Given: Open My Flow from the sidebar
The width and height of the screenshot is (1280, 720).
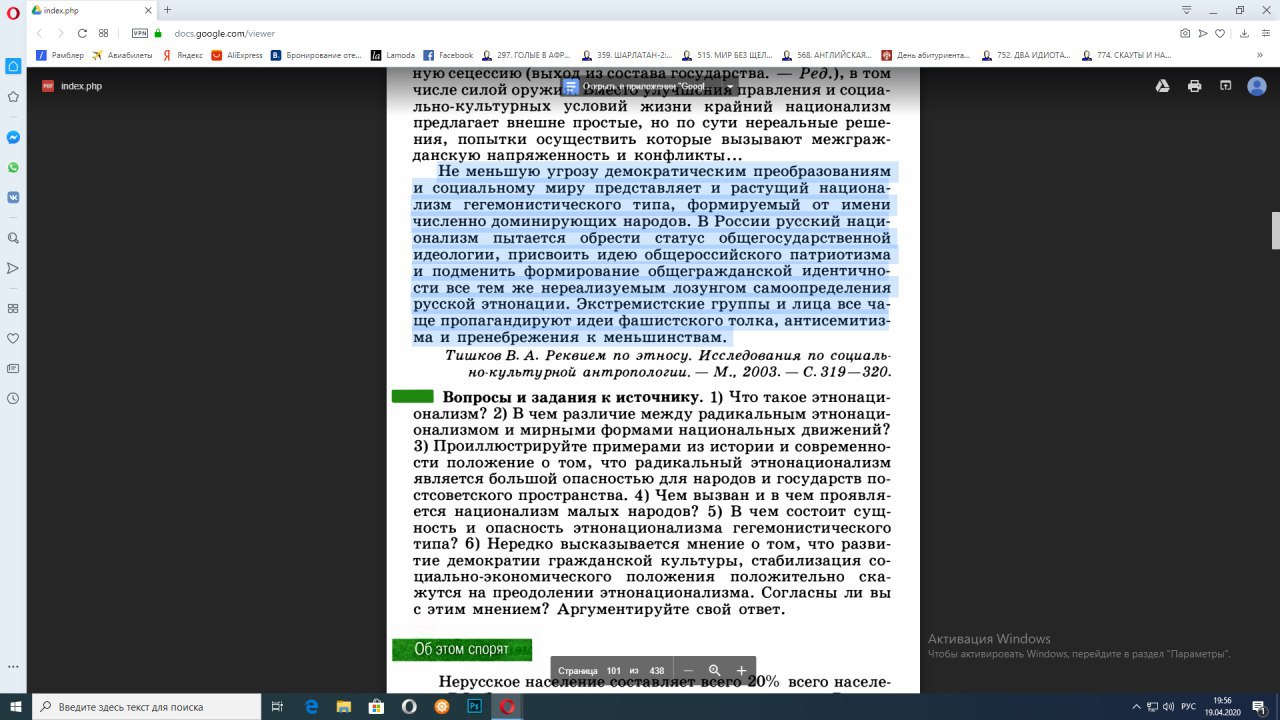Looking at the screenshot, I should (x=13, y=268).
